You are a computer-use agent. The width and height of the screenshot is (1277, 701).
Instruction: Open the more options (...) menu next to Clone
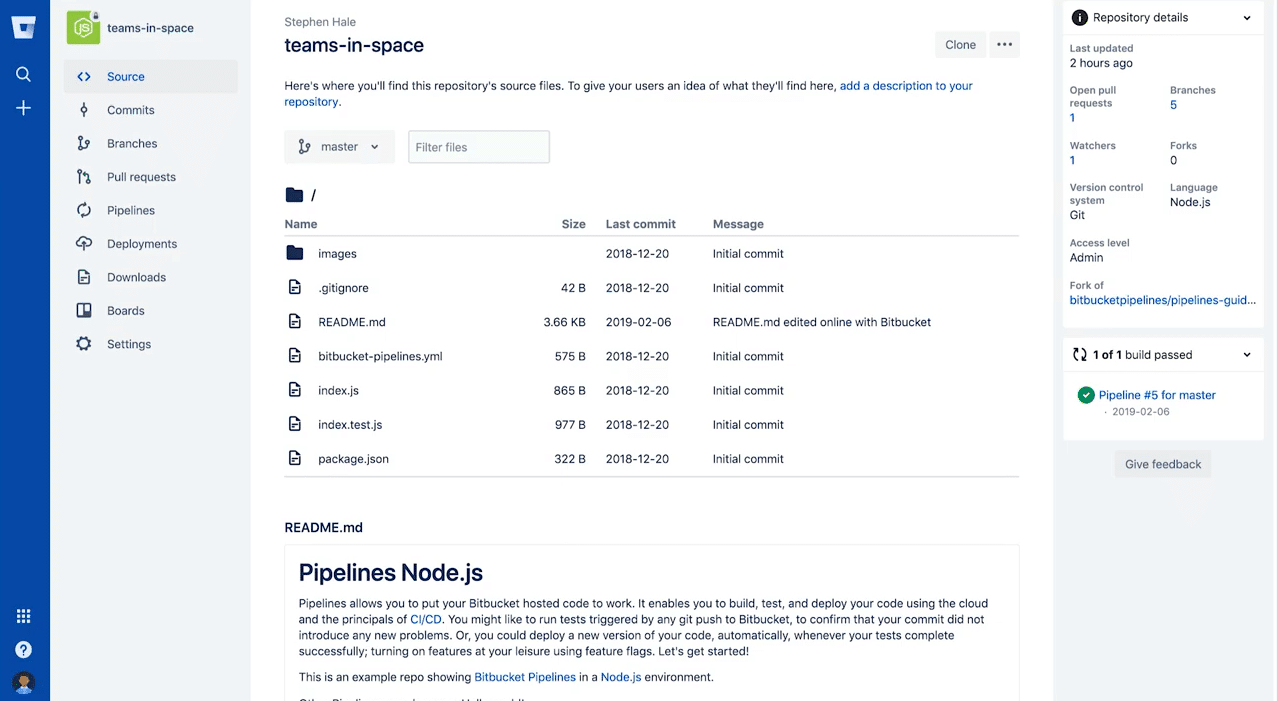(1004, 44)
